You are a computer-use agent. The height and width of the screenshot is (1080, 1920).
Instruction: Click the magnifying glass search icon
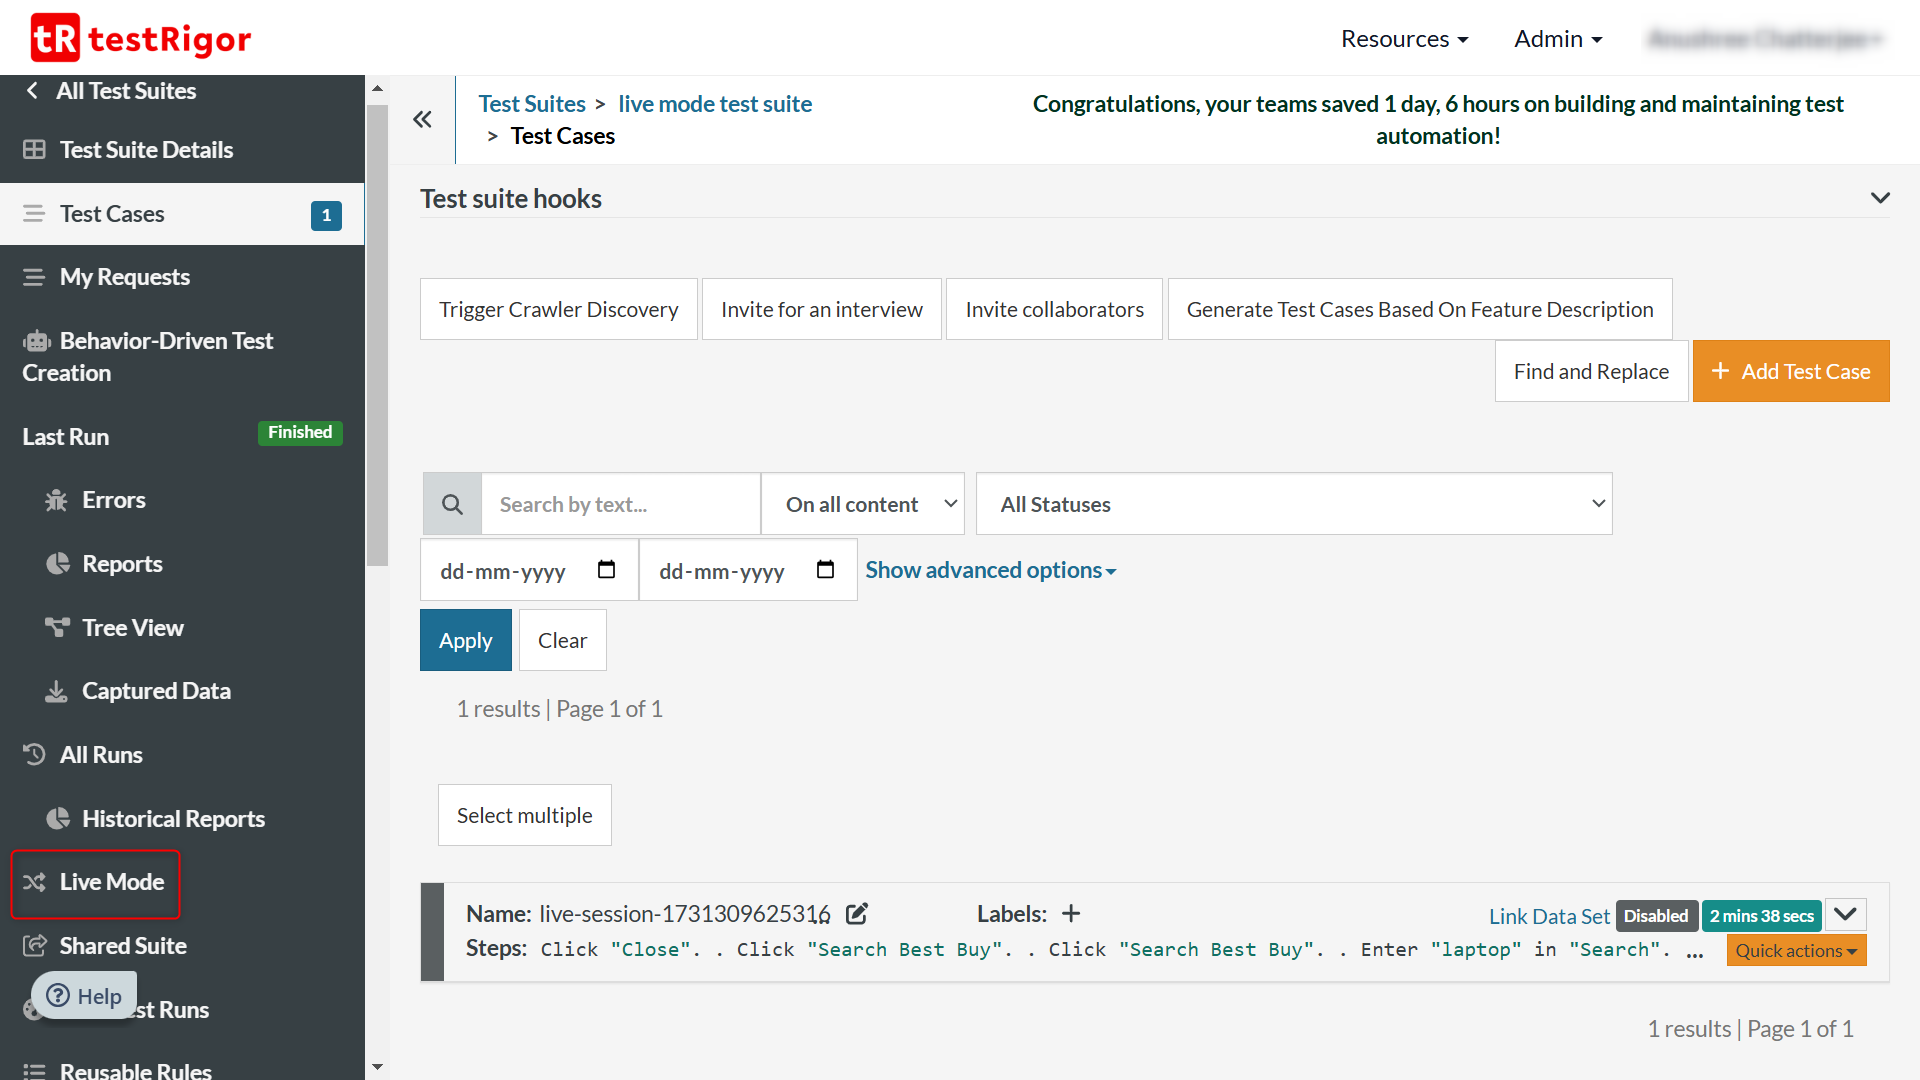pyautogui.click(x=452, y=504)
